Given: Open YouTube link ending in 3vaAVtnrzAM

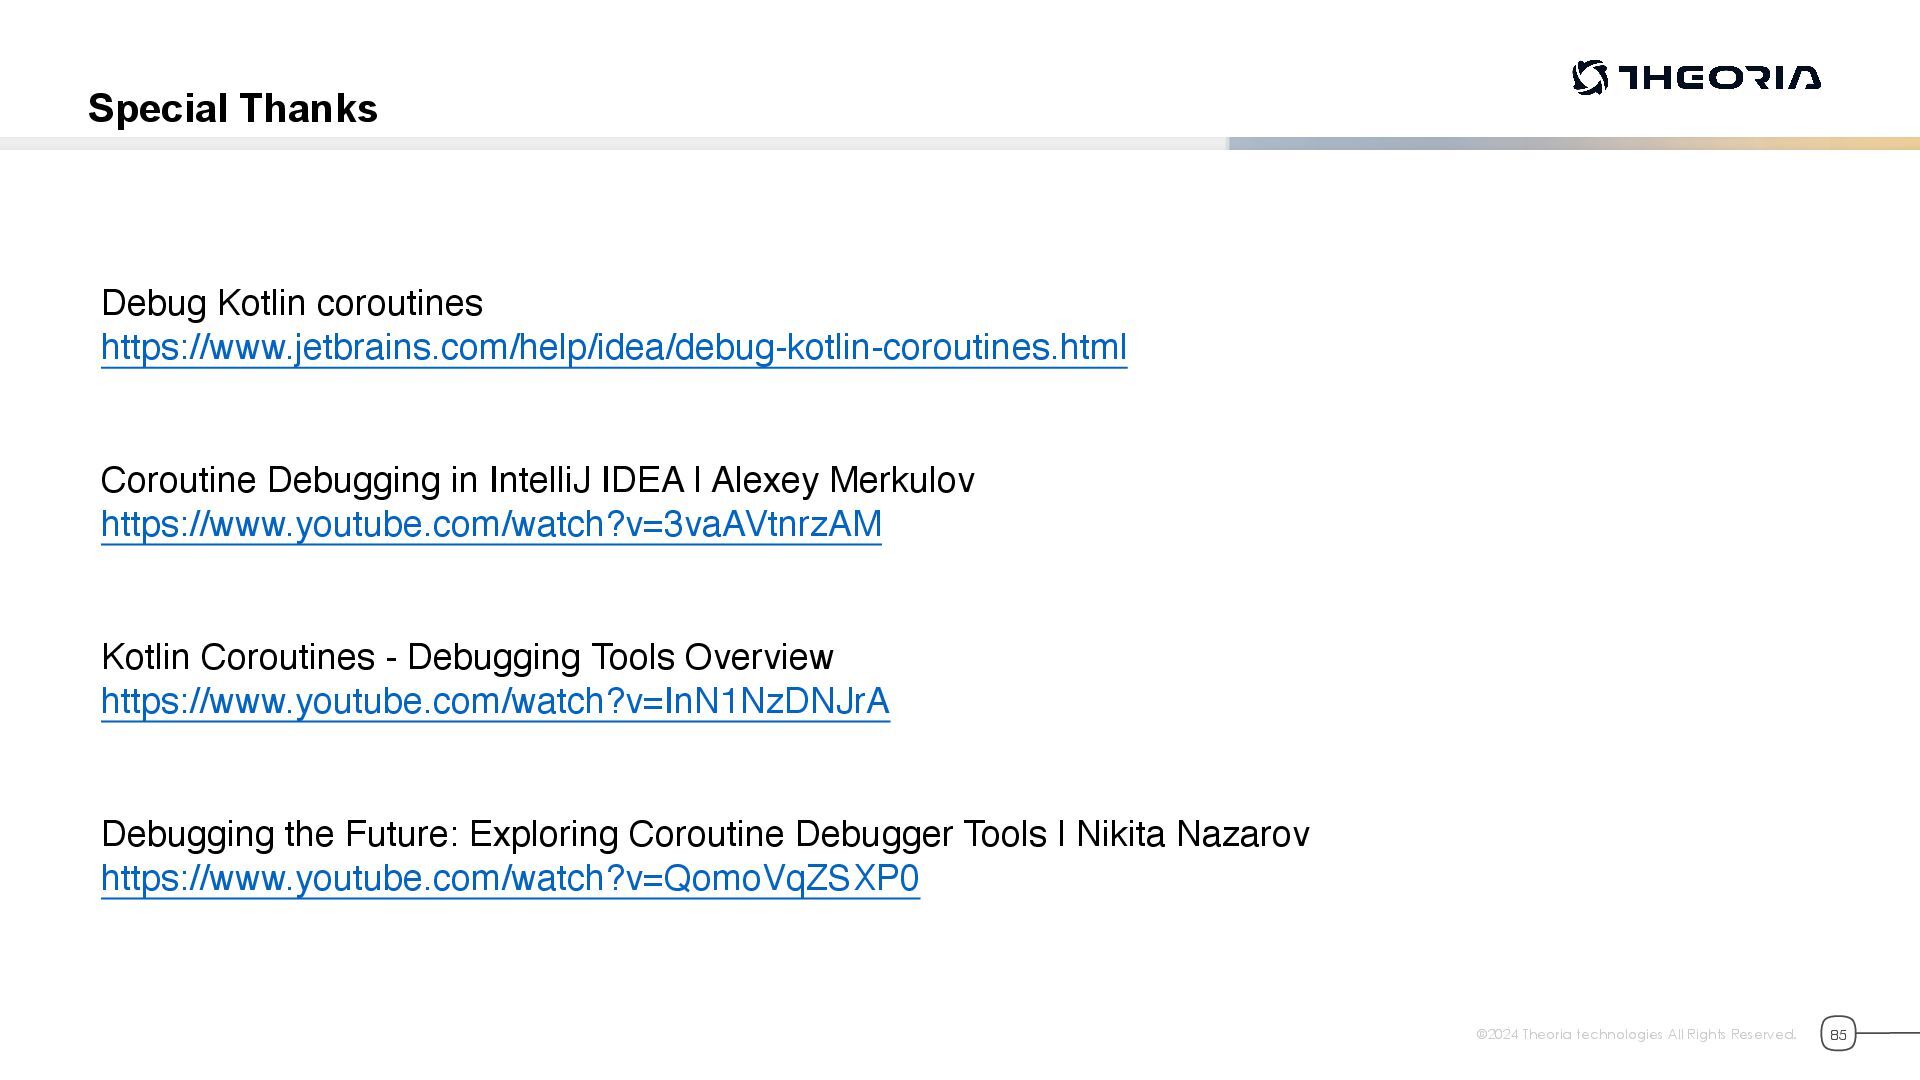Looking at the screenshot, I should pyautogui.click(x=491, y=524).
